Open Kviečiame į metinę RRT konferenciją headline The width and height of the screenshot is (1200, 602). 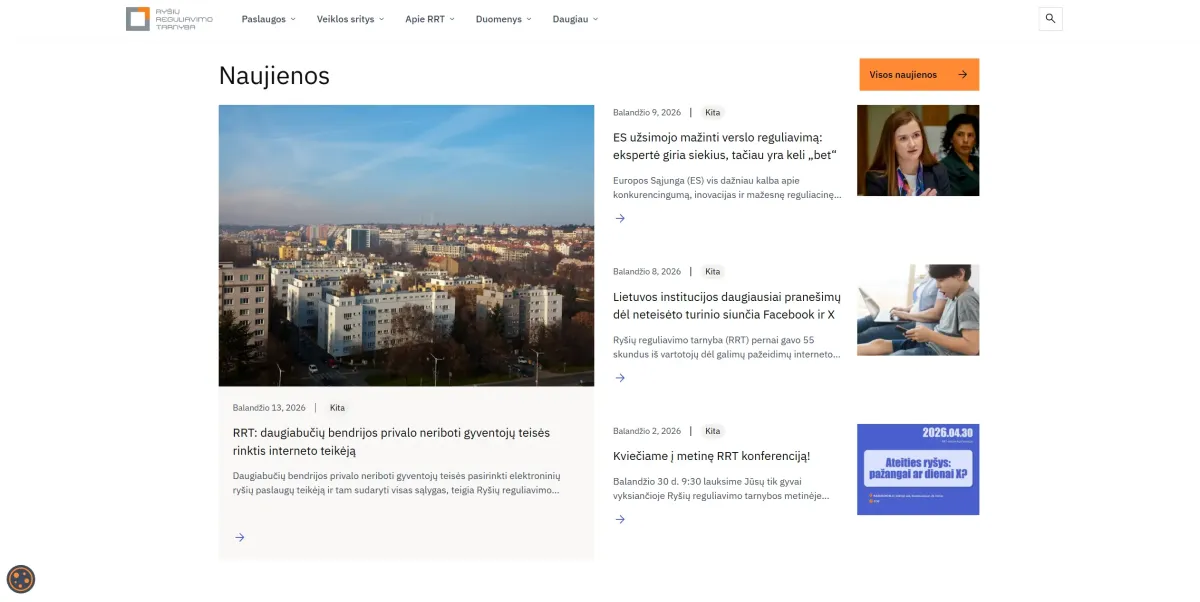[x=711, y=456]
